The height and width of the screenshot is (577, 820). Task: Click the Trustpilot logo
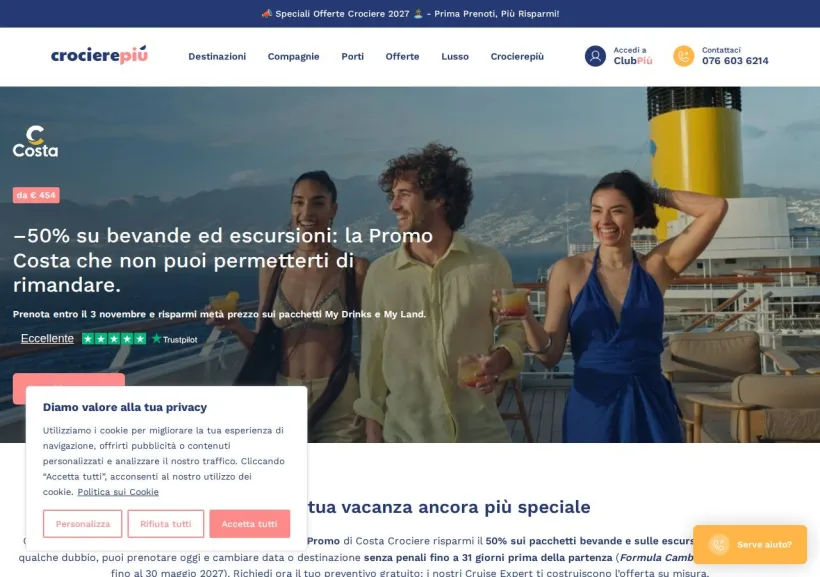(x=175, y=339)
